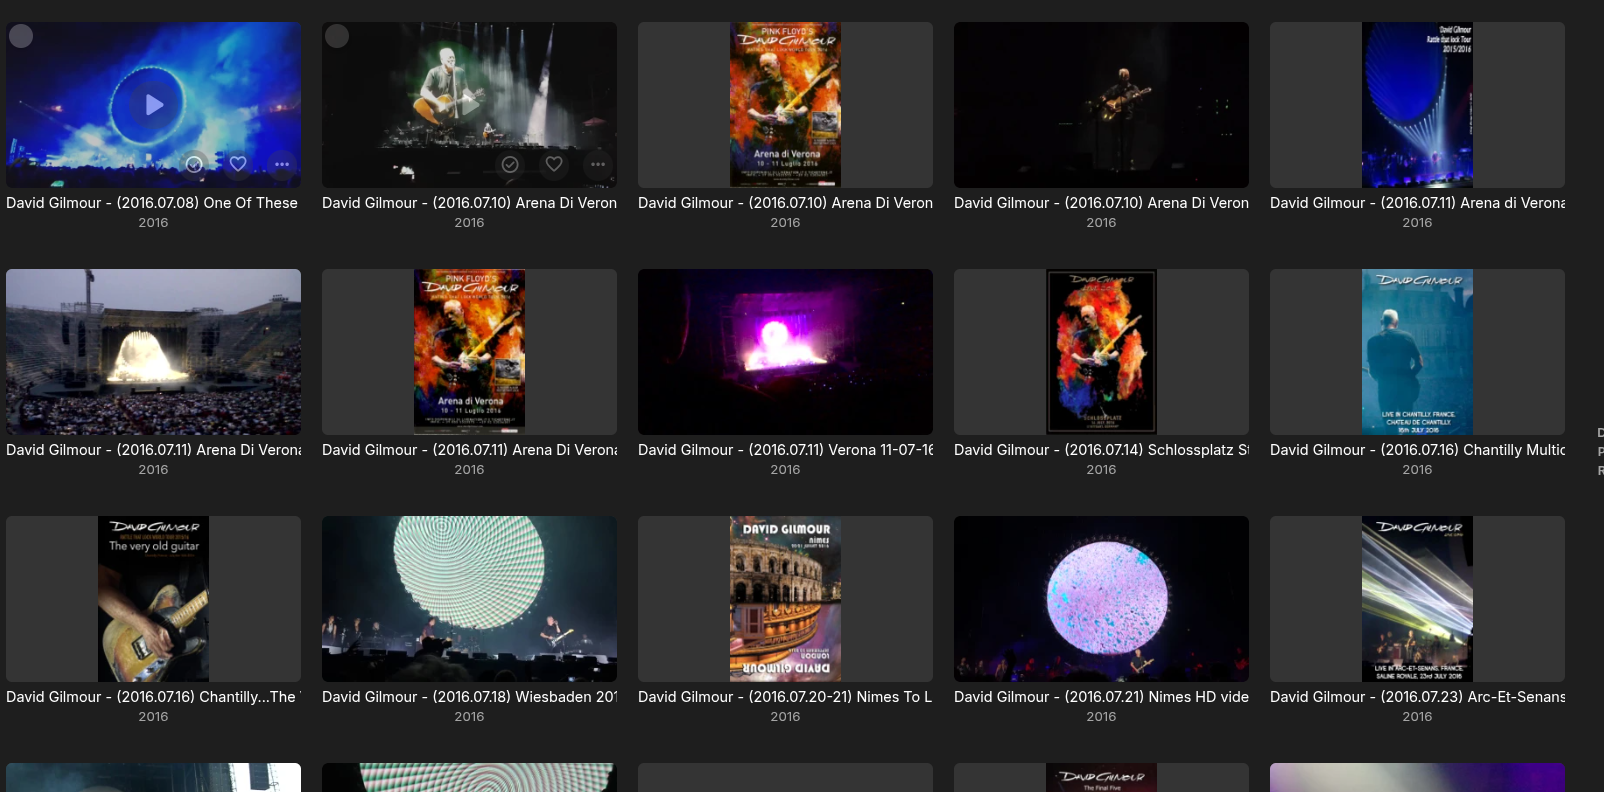Click the "Verona 11-07-16" title link
Viewport: 1604px width, 792px height.
[x=785, y=450]
